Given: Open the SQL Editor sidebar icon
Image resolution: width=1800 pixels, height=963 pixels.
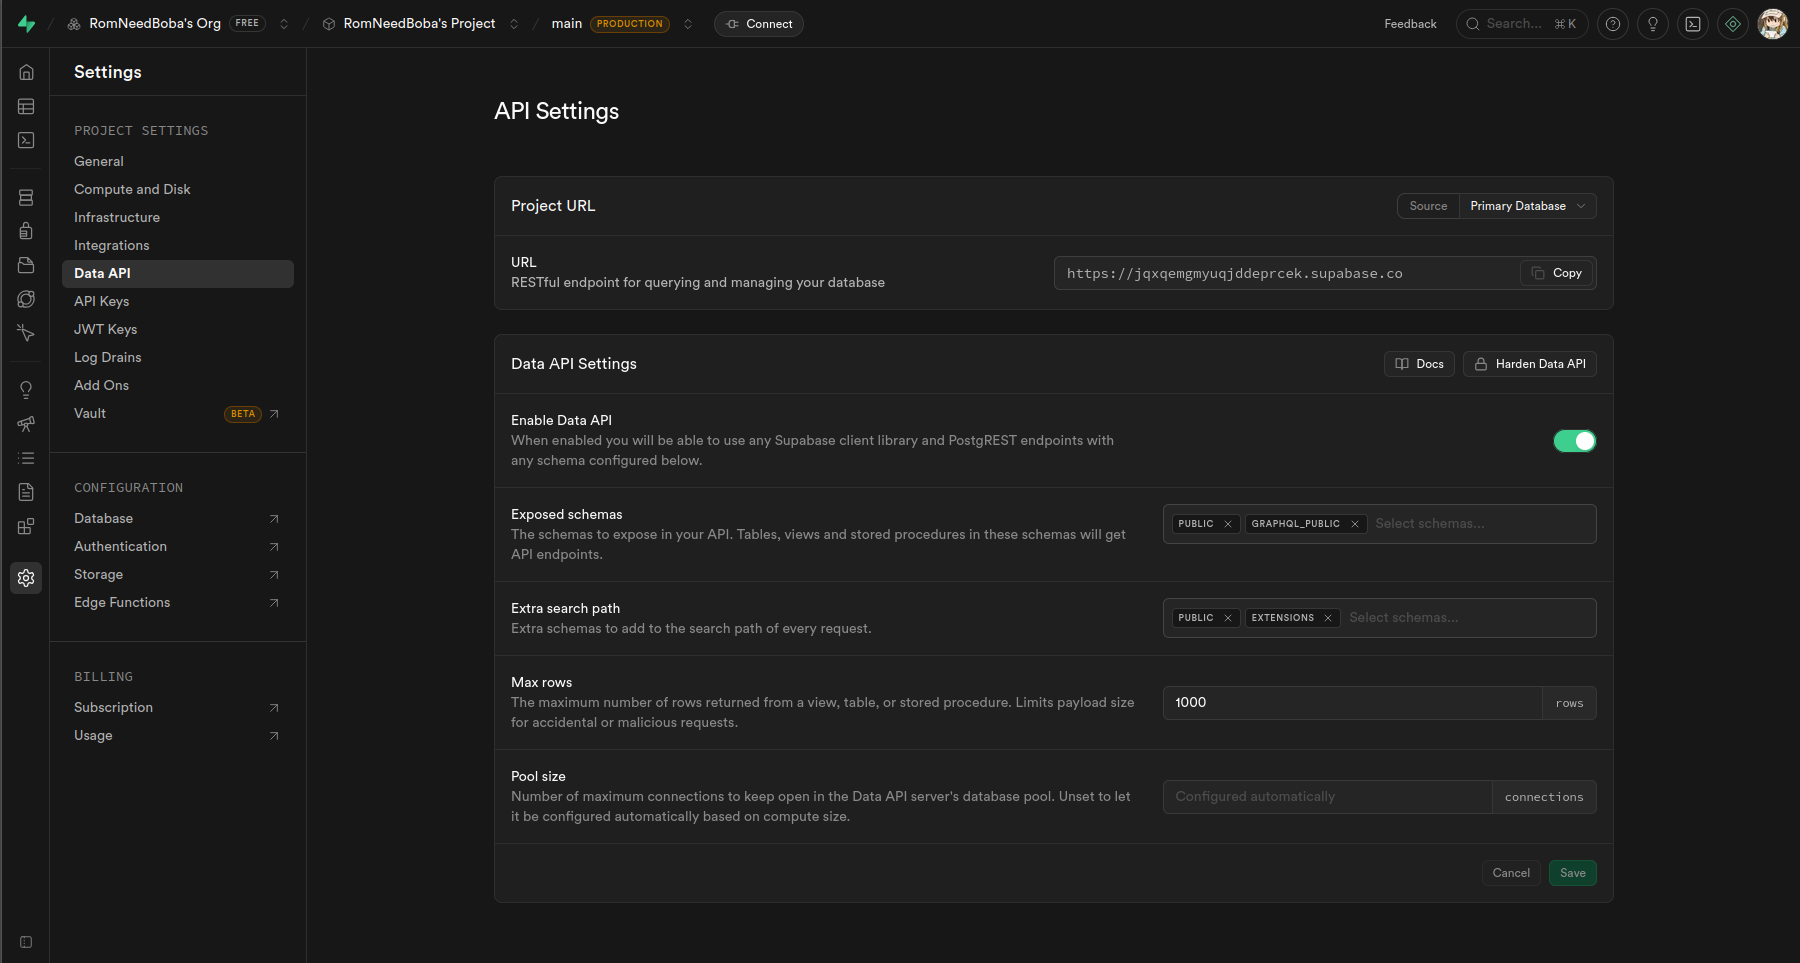Looking at the screenshot, I should 26,140.
